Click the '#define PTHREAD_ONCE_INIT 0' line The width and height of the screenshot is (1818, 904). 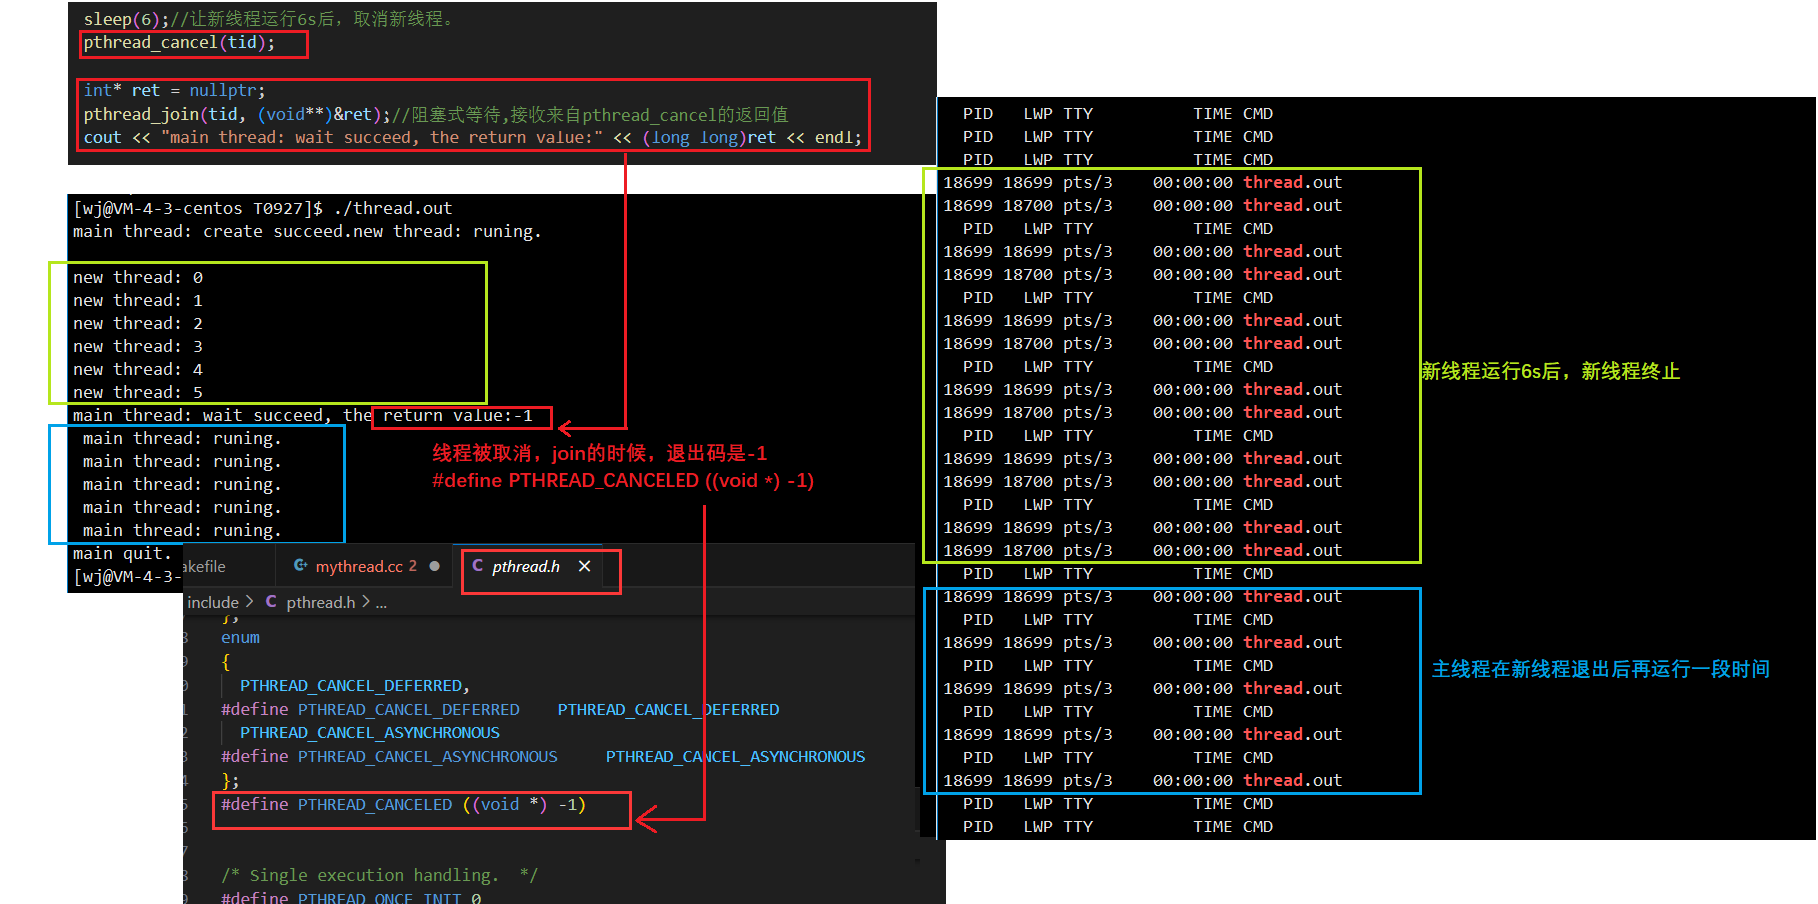pos(351,897)
